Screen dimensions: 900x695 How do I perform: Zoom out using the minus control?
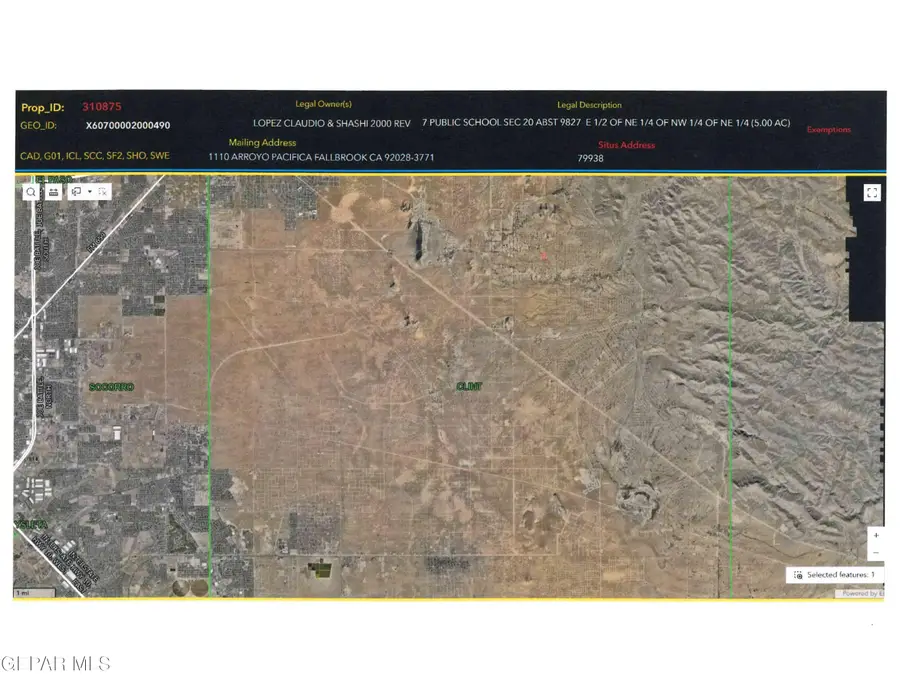[x=877, y=551]
